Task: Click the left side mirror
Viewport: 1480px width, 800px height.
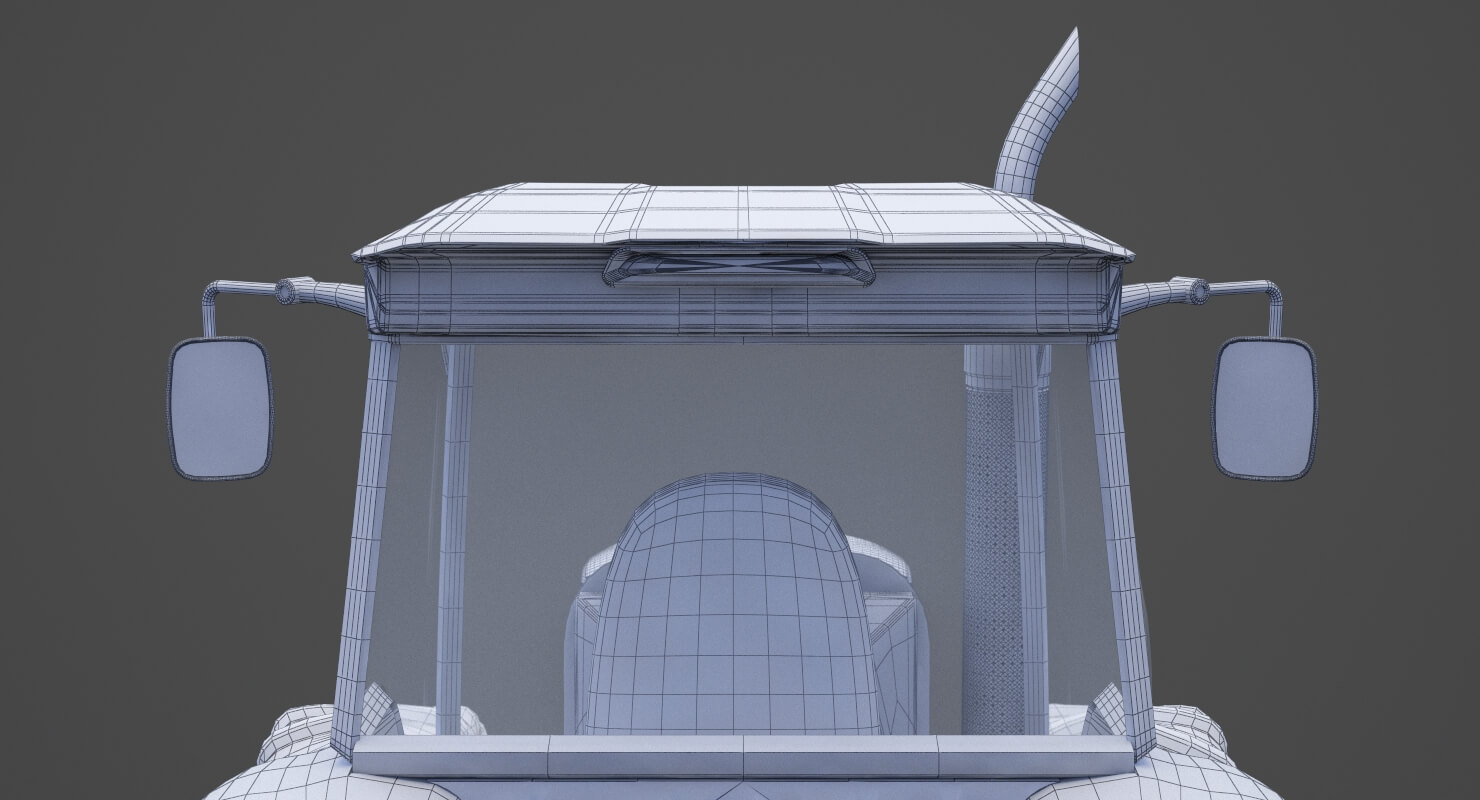Action: tap(220, 408)
